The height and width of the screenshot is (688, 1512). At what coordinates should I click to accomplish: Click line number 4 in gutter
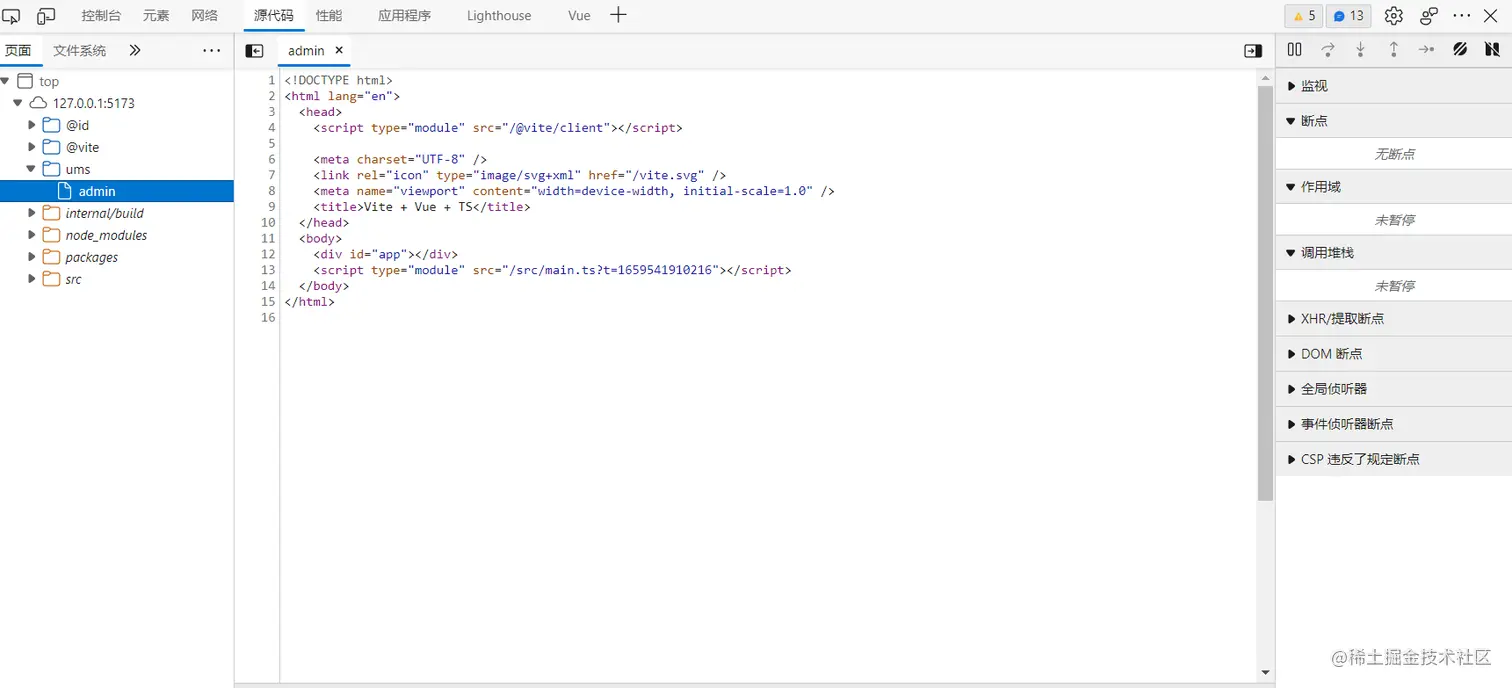coord(271,128)
